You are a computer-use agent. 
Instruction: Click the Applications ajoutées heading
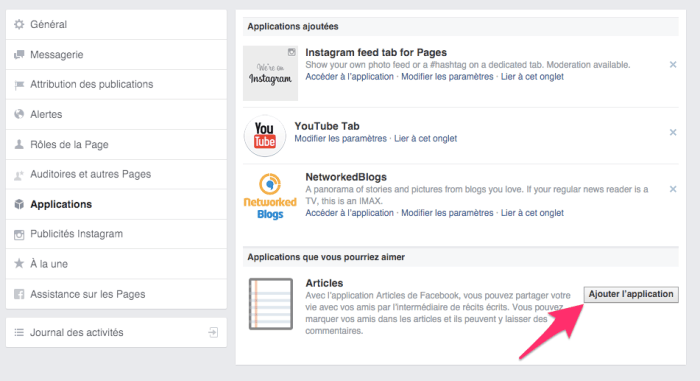pyautogui.click(x=293, y=26)
